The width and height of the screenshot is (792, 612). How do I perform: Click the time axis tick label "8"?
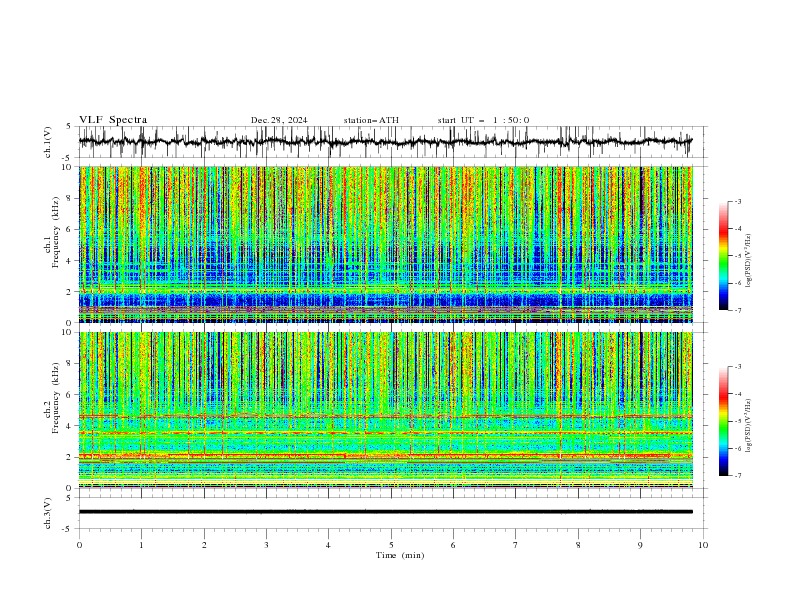(578, 545)
